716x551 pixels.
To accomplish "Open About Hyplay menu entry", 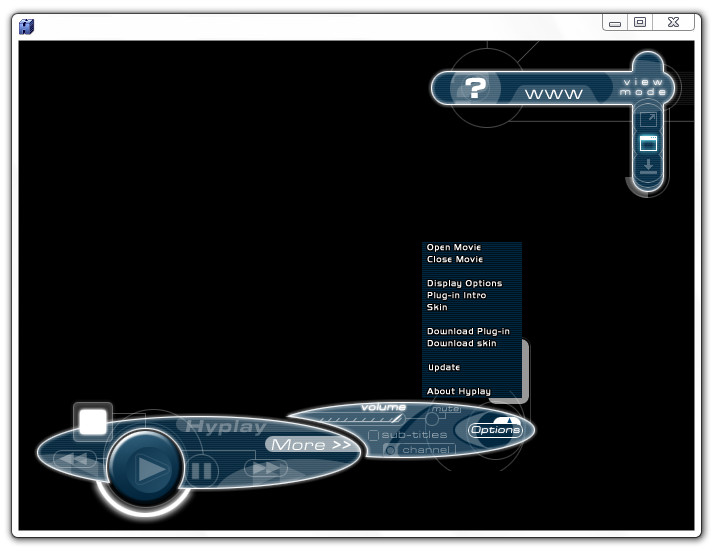I will 458,391.
